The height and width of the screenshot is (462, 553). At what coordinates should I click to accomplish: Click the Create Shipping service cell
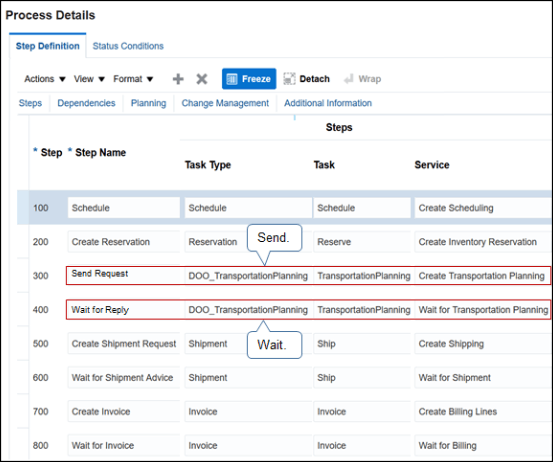click(x=483, y=344)
